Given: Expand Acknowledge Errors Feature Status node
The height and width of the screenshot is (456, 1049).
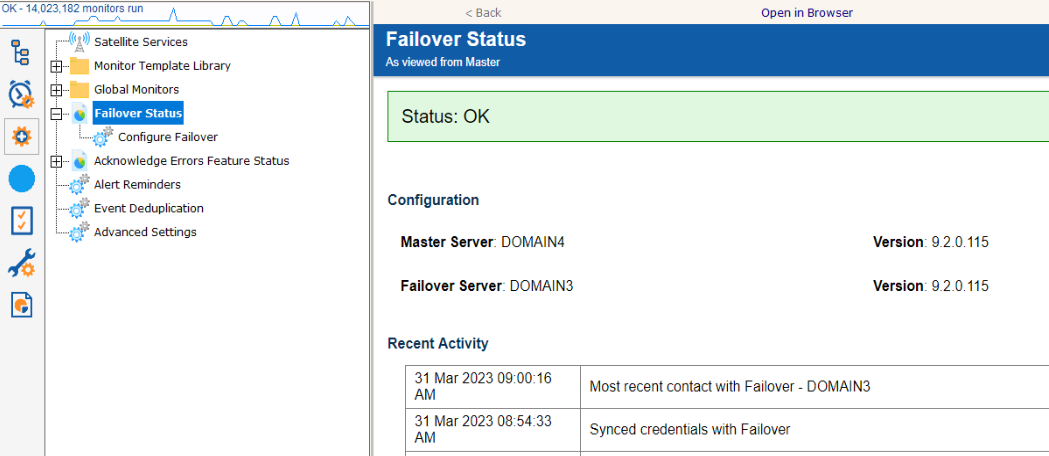Looking at the screenshot, I should point(57,161).
